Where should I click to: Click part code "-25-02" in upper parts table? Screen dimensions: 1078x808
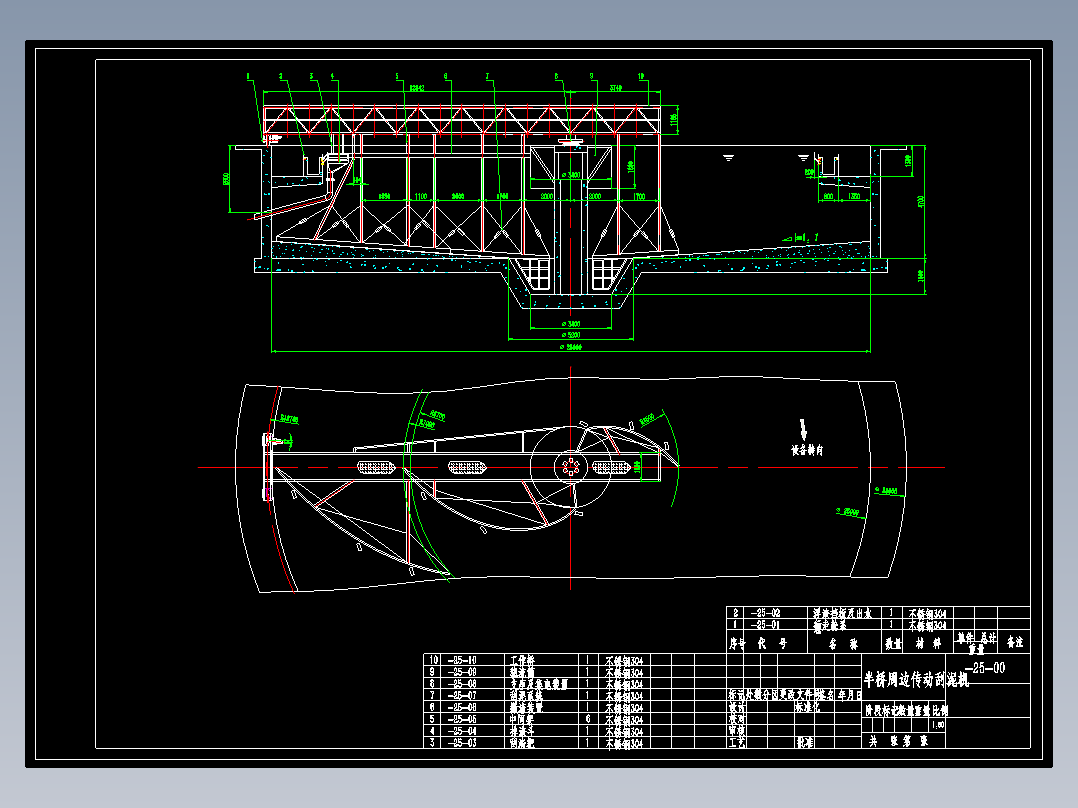(x=765, y=613)
